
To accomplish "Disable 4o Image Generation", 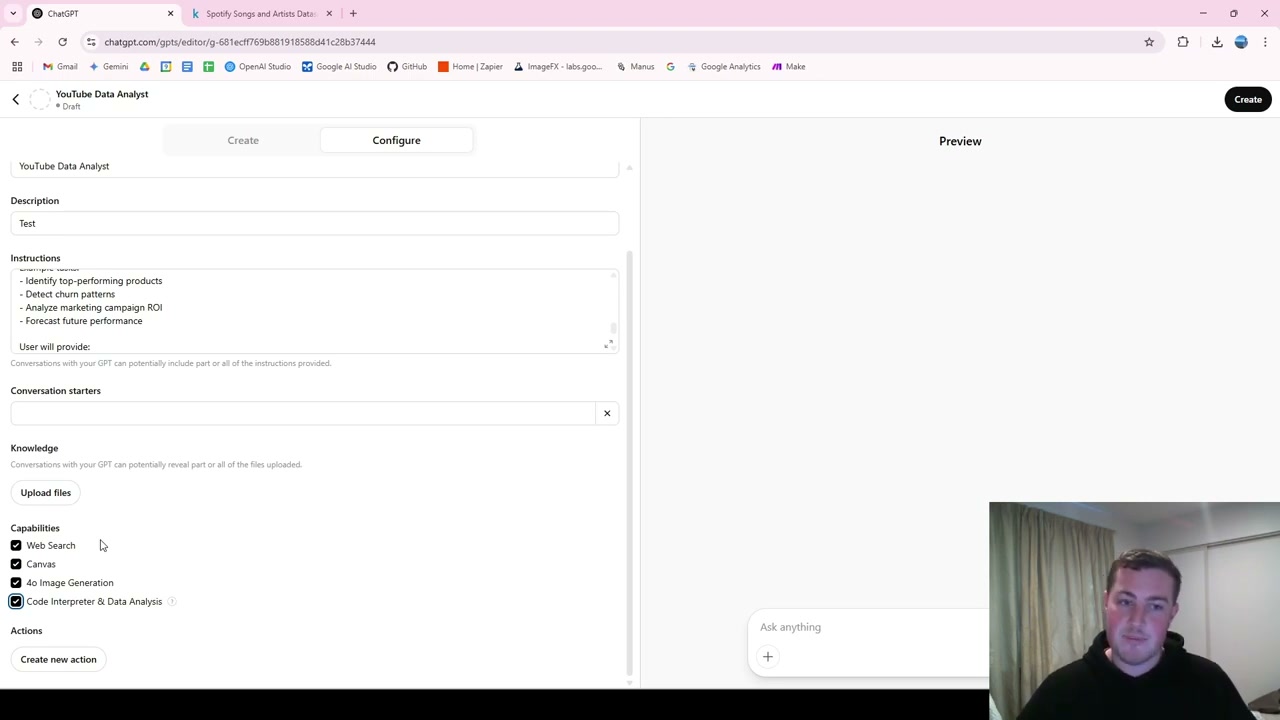I will click(x=16, y=583).
